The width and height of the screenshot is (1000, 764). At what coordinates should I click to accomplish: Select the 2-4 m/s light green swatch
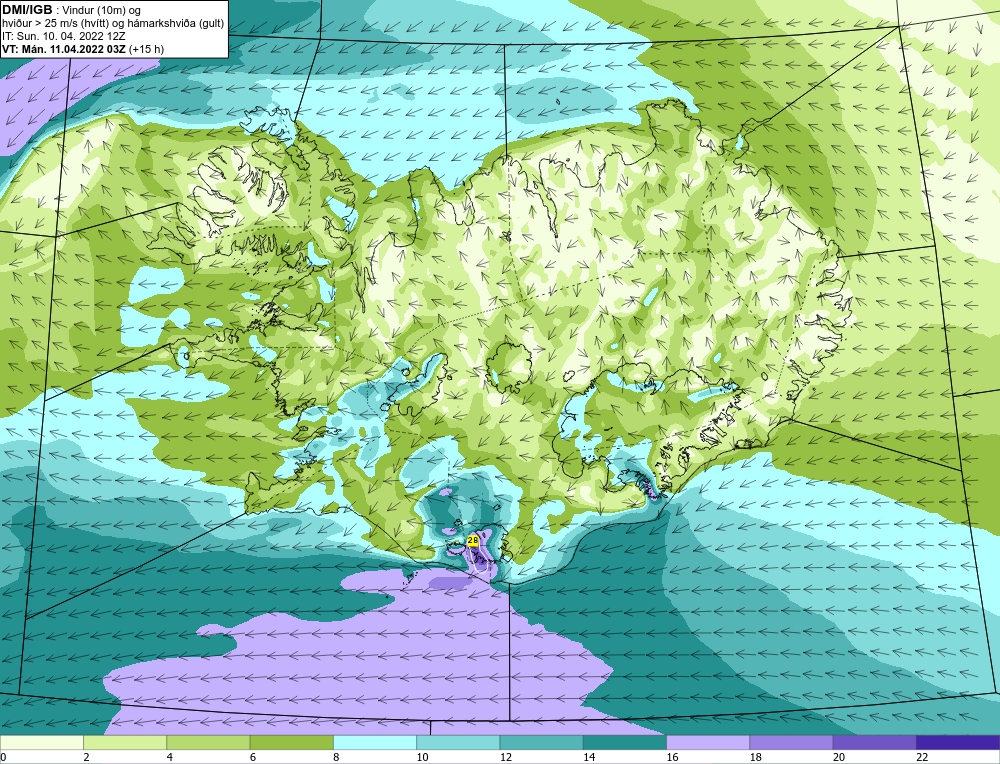pyautogui.click(x=125, y=743)
